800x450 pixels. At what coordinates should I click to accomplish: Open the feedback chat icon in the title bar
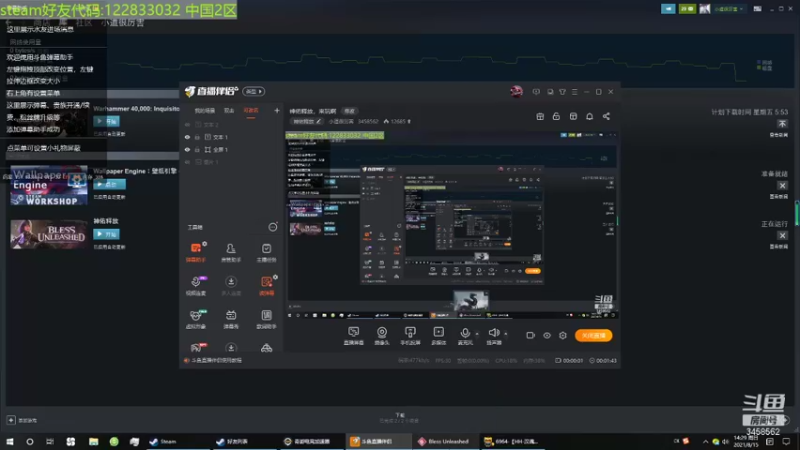pyautogui.click(x=536, y=92)
